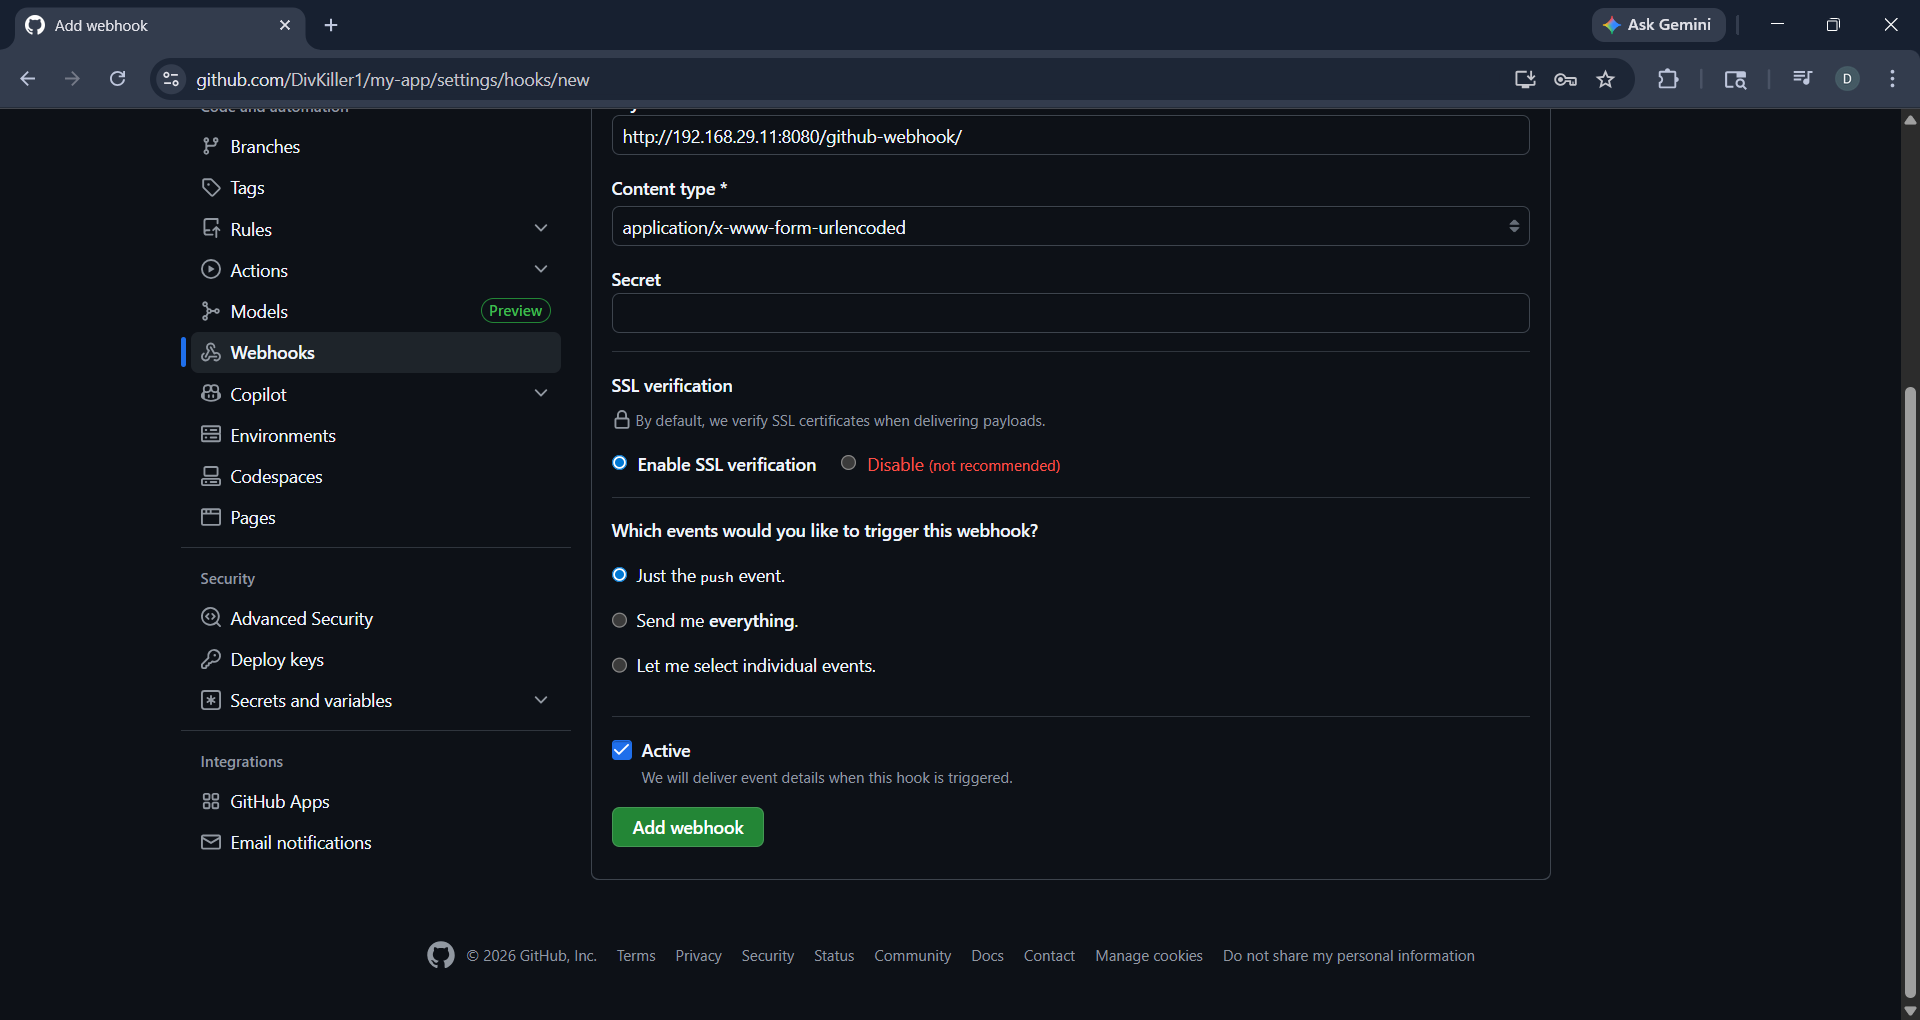Open the Deploy keys section
This screenshot has width=1920, height=1020.
[x=276, y=659]
